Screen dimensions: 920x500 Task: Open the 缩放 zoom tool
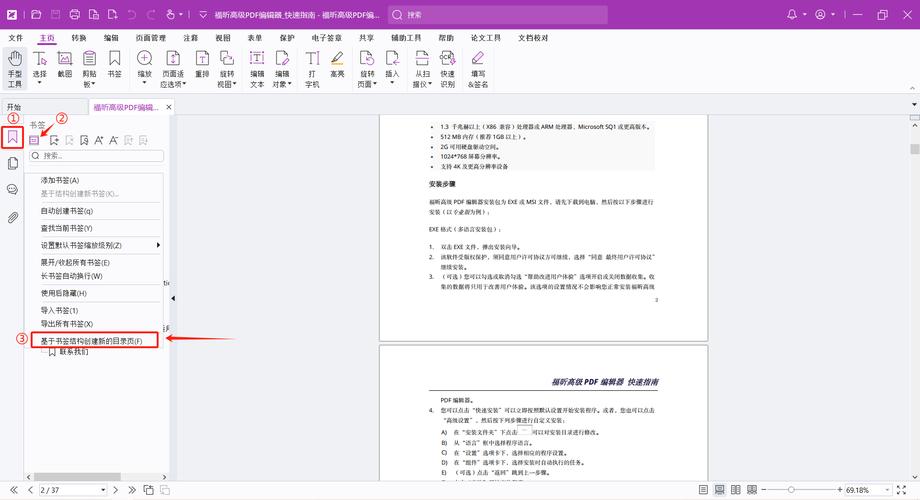pyautogui.click(x=144, y=68)
